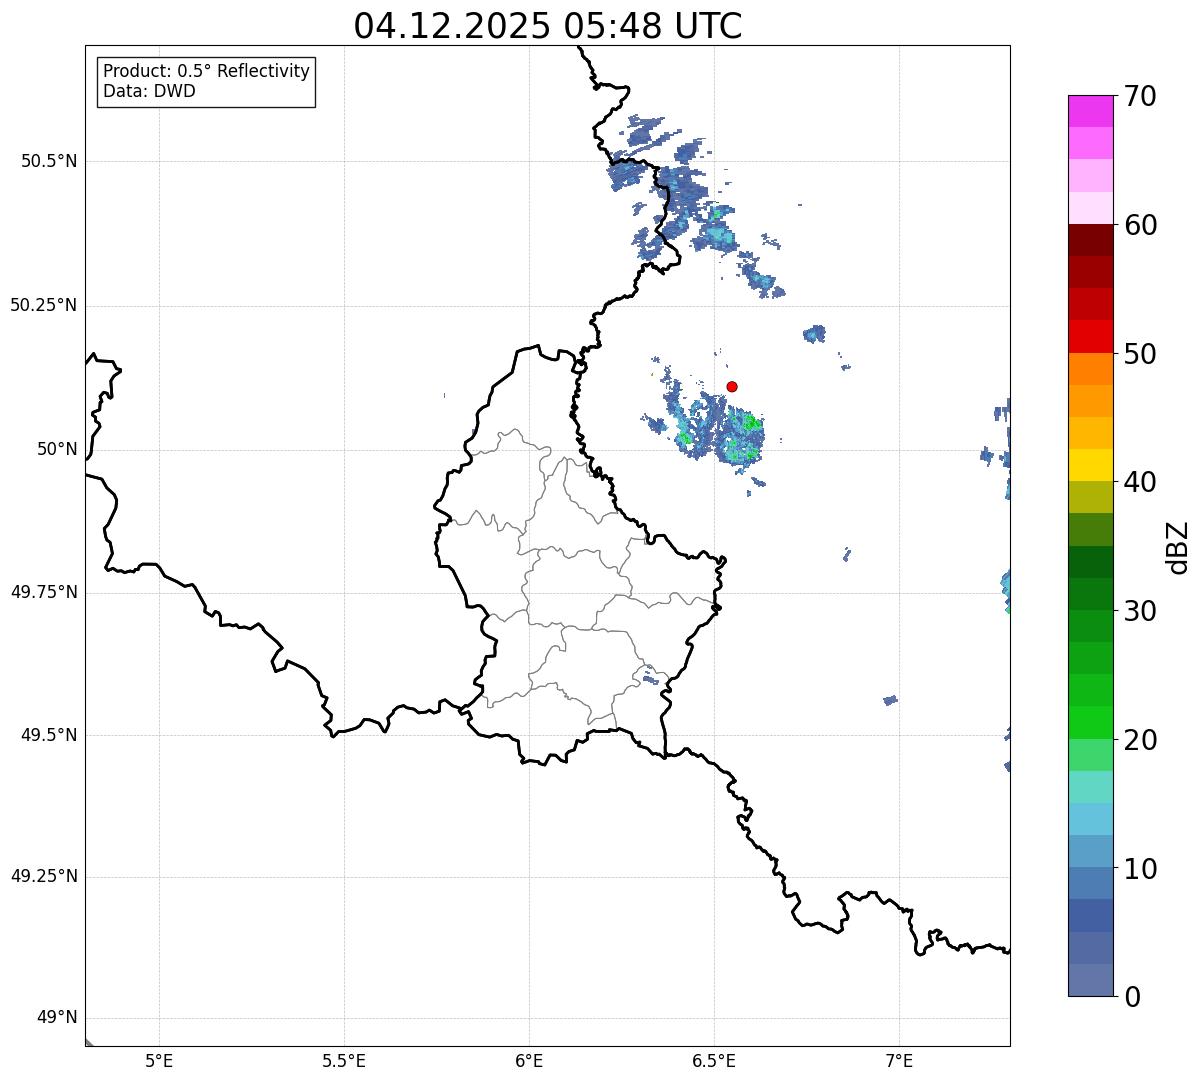This screenshot has height=1081, width=1202.
Task: Pick the orange swatch just below 50 dBZ
Action: [x=1091, y=369]
